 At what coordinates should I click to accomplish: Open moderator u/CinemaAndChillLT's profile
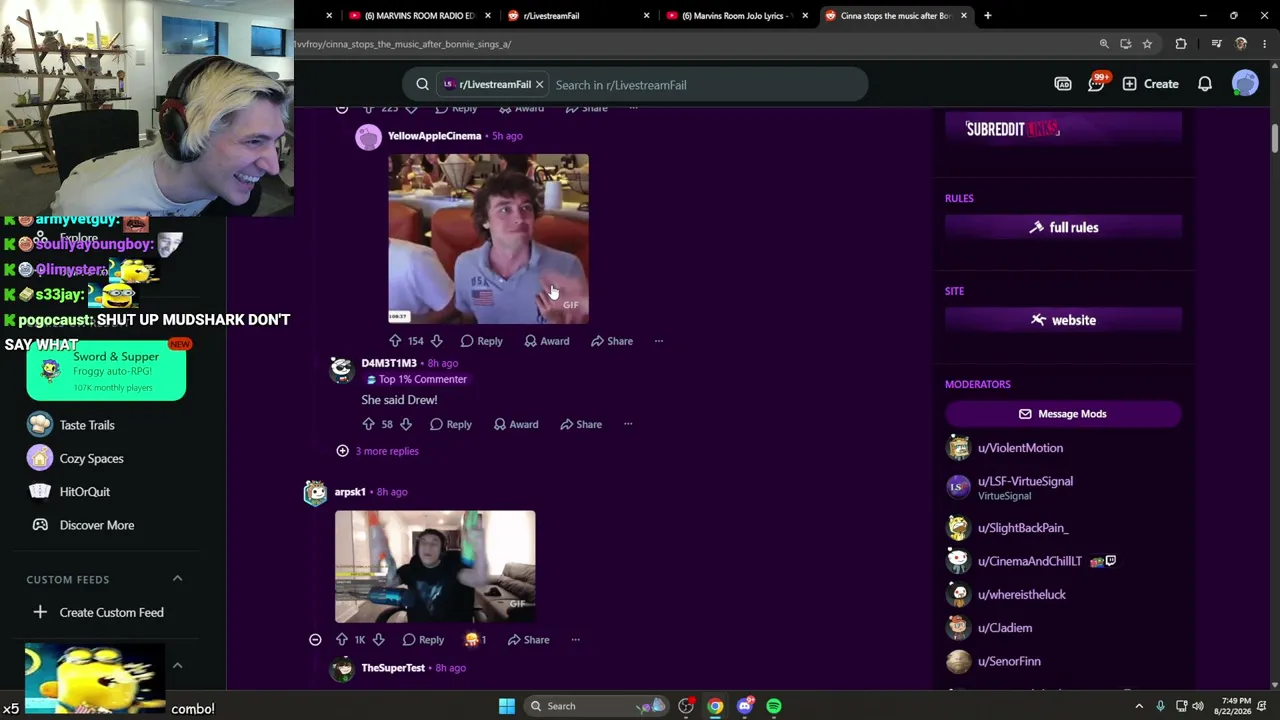[1029, 561]
